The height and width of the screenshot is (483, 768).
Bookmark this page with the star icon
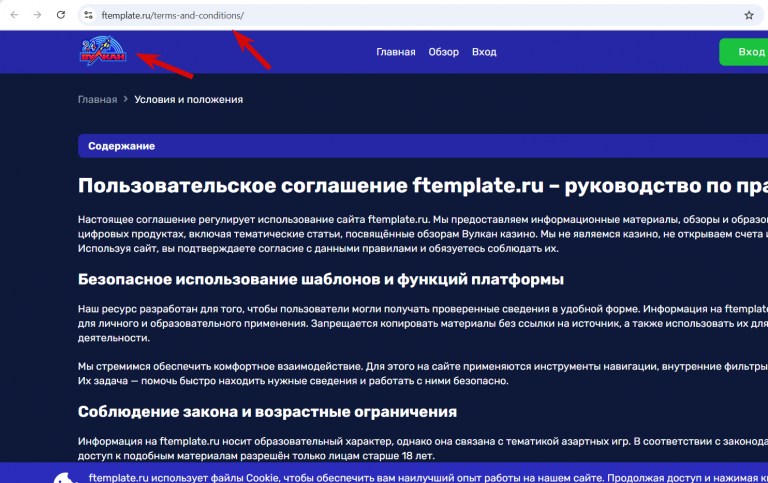point(748,15)
